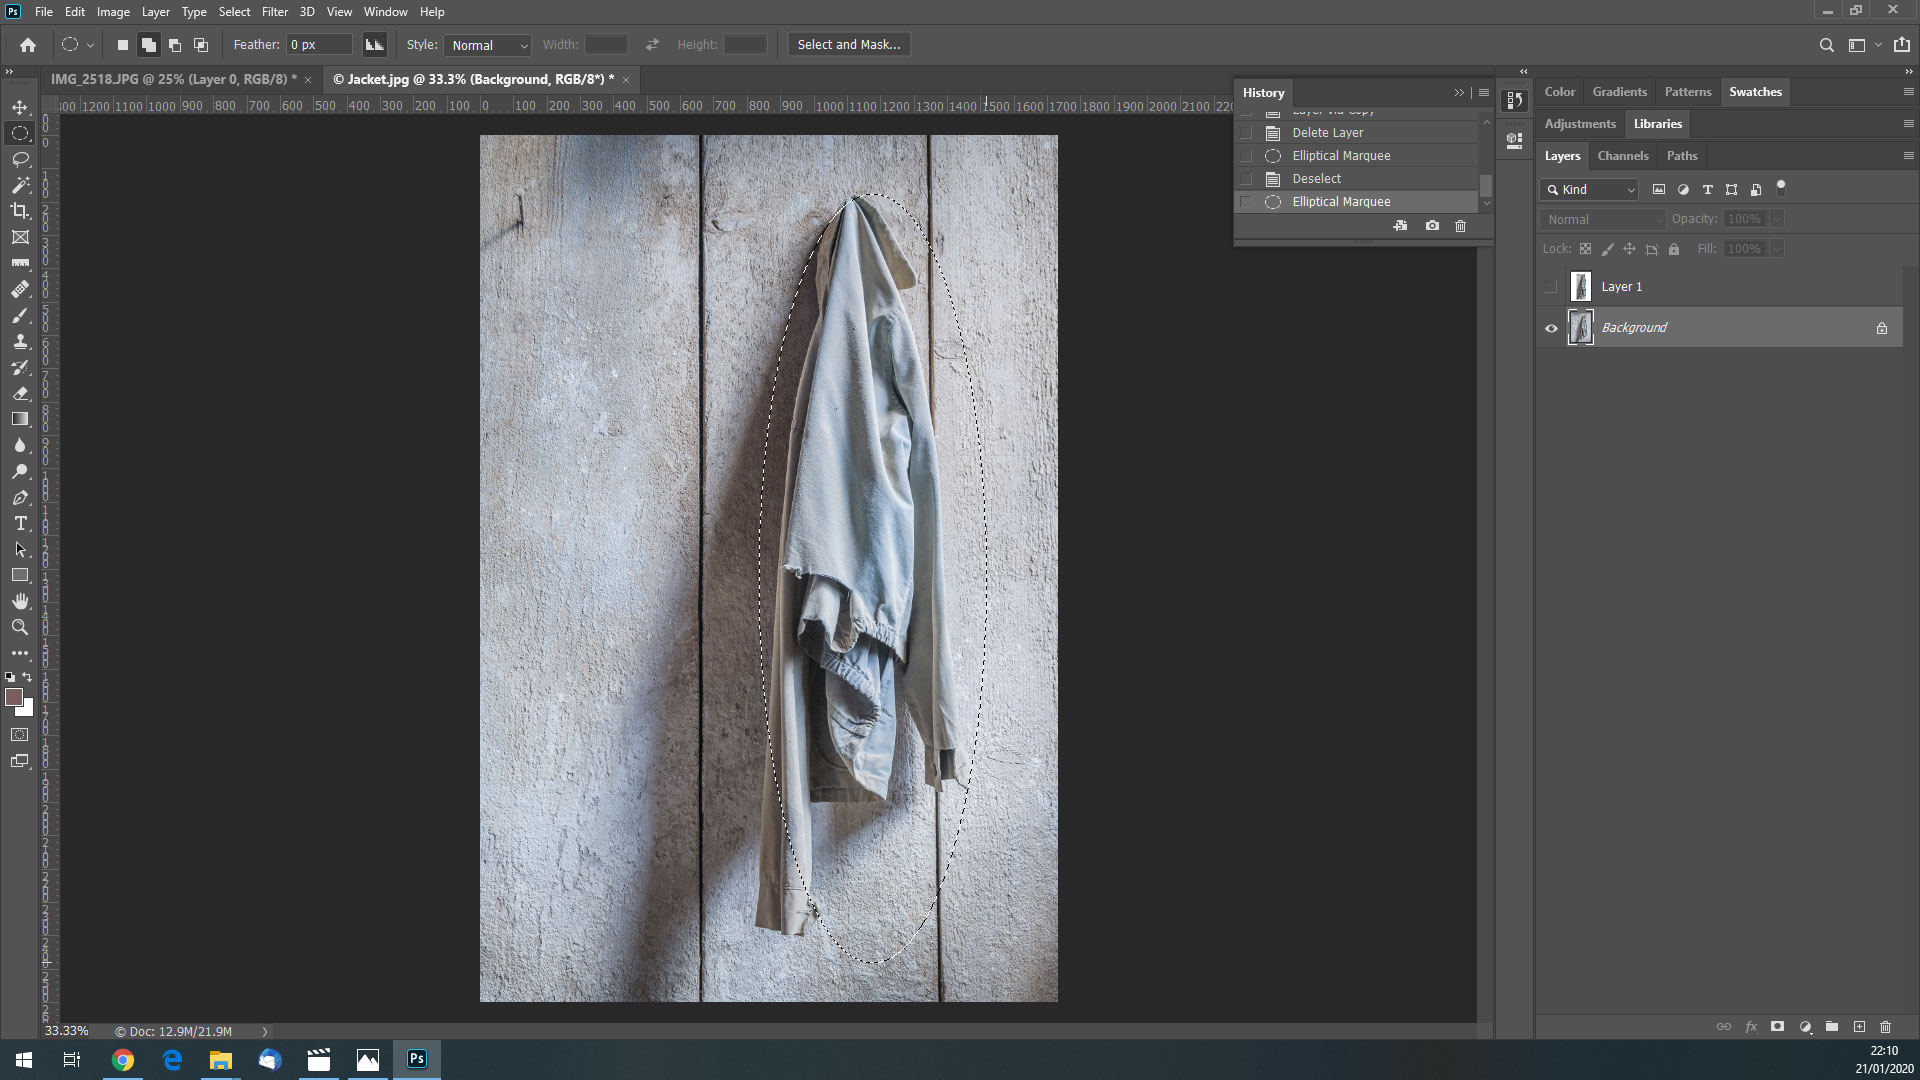Click the Feather value input field
Screen dimensions: 1920x1080
pyautogui.click(x=318, y=44)
